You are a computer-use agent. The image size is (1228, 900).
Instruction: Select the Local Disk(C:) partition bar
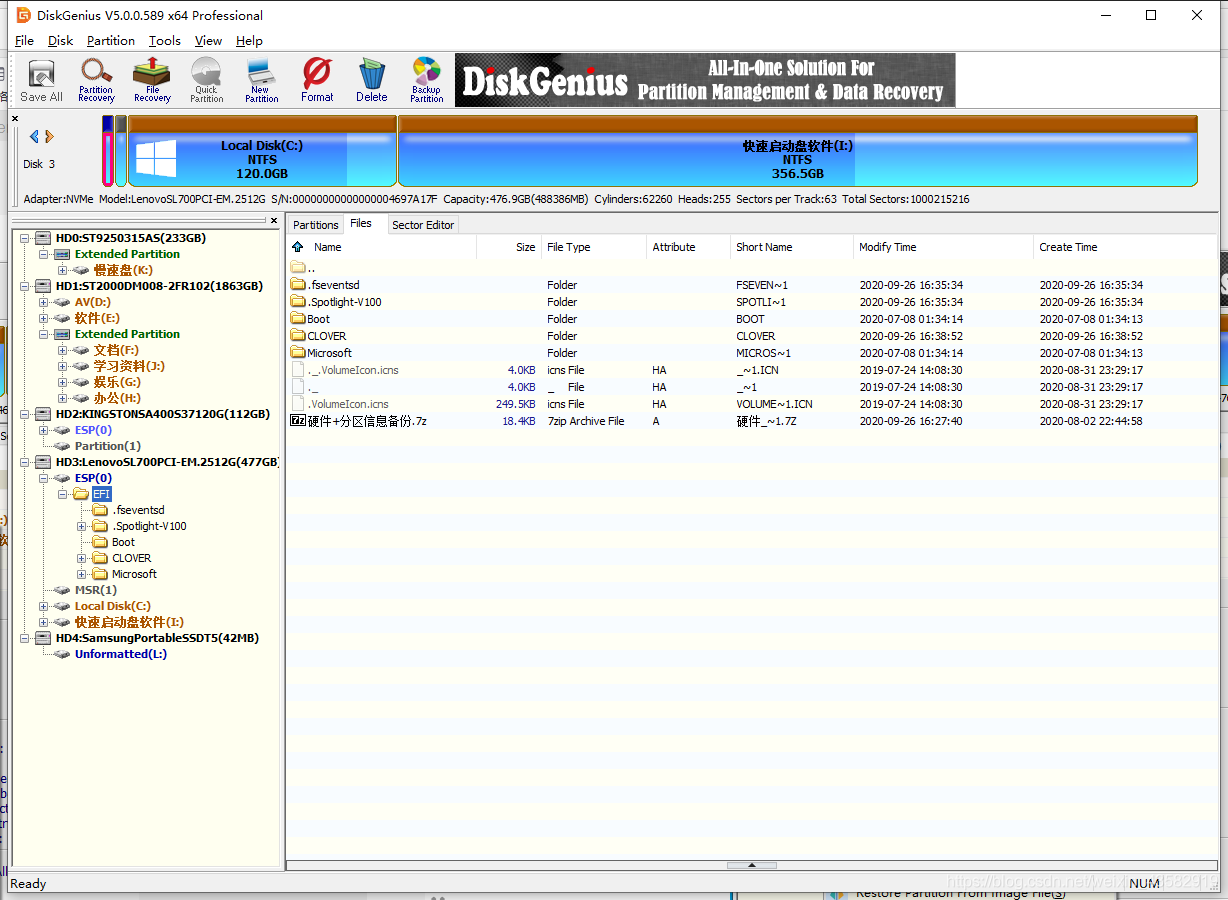[262, 151]
